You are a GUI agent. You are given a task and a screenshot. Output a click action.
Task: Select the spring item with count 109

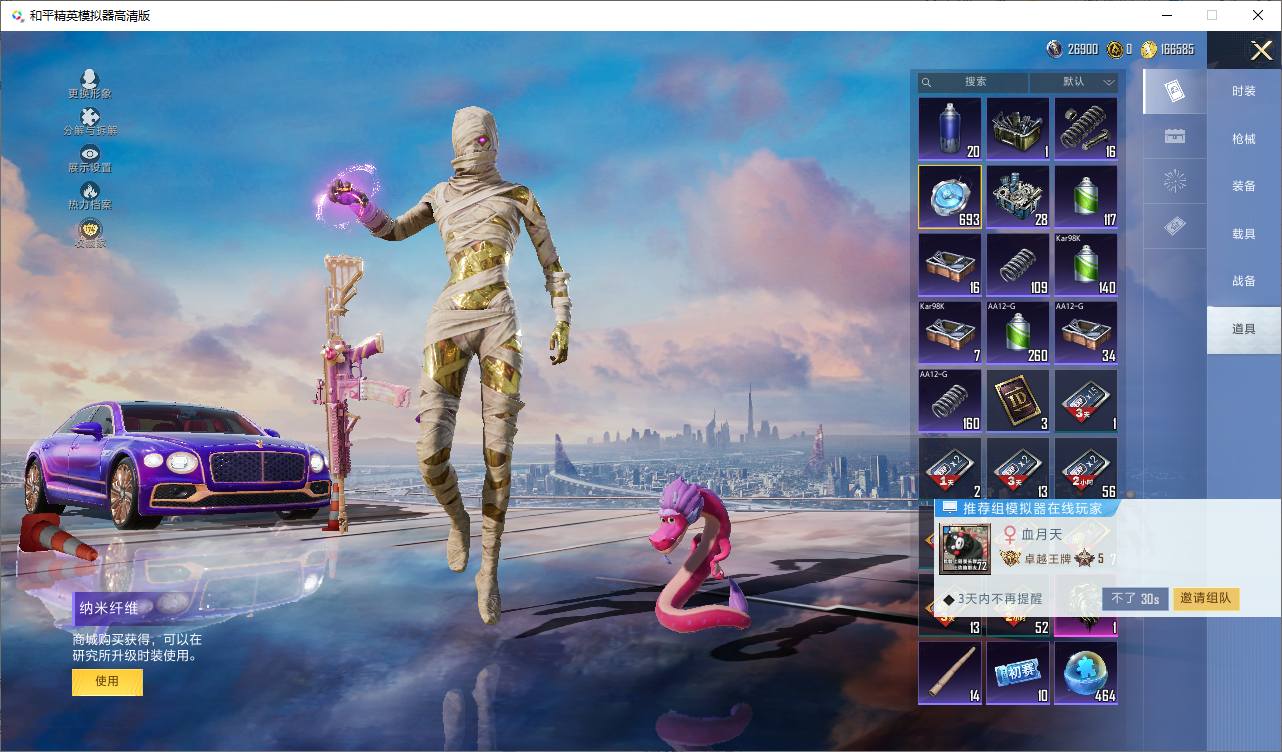pyautogui.click(x=1018, y=265)
